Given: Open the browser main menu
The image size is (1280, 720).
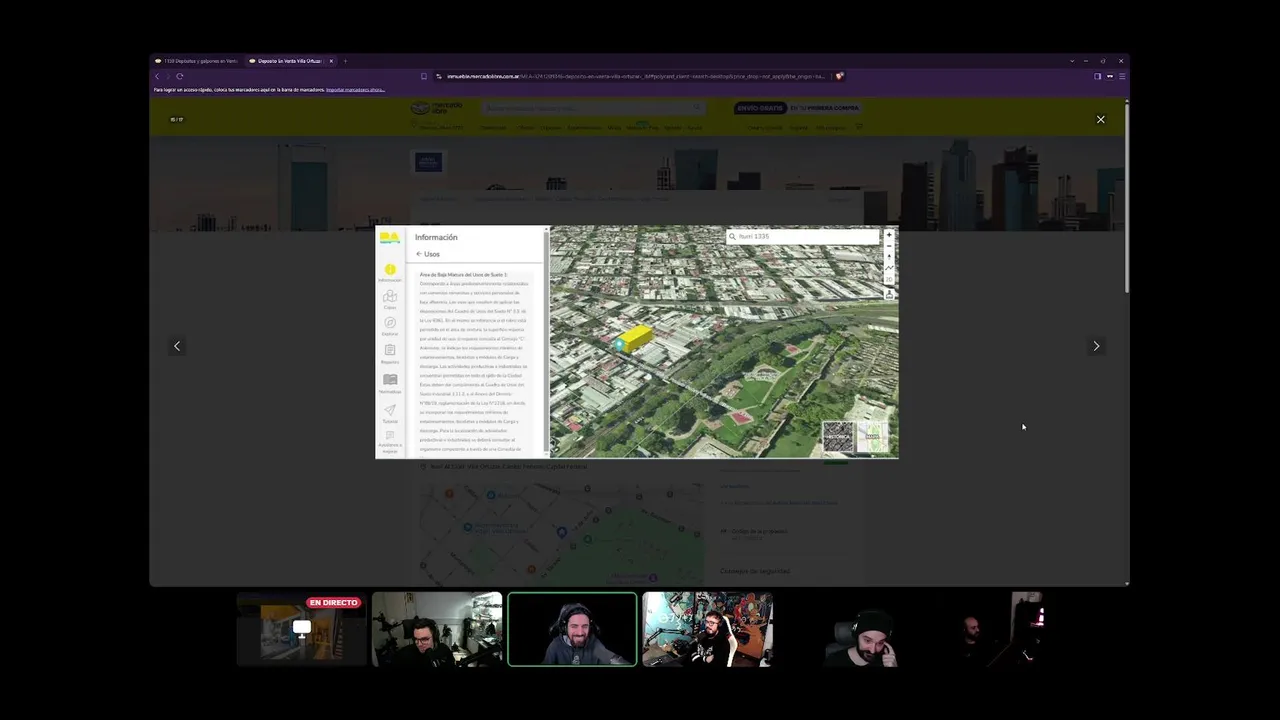Looking at the screenshot, I should coord(1122,76).
